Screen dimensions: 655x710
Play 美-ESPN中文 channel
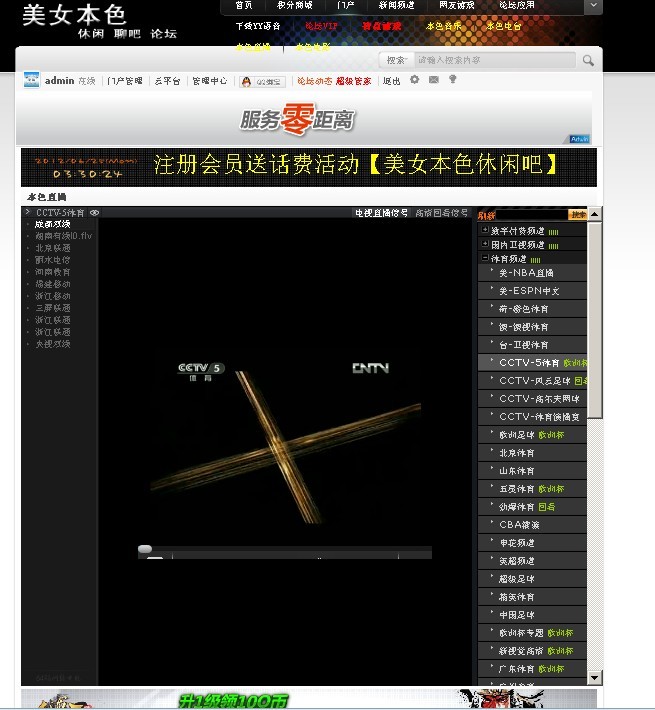pyautogui.click(x=532, y=291)
